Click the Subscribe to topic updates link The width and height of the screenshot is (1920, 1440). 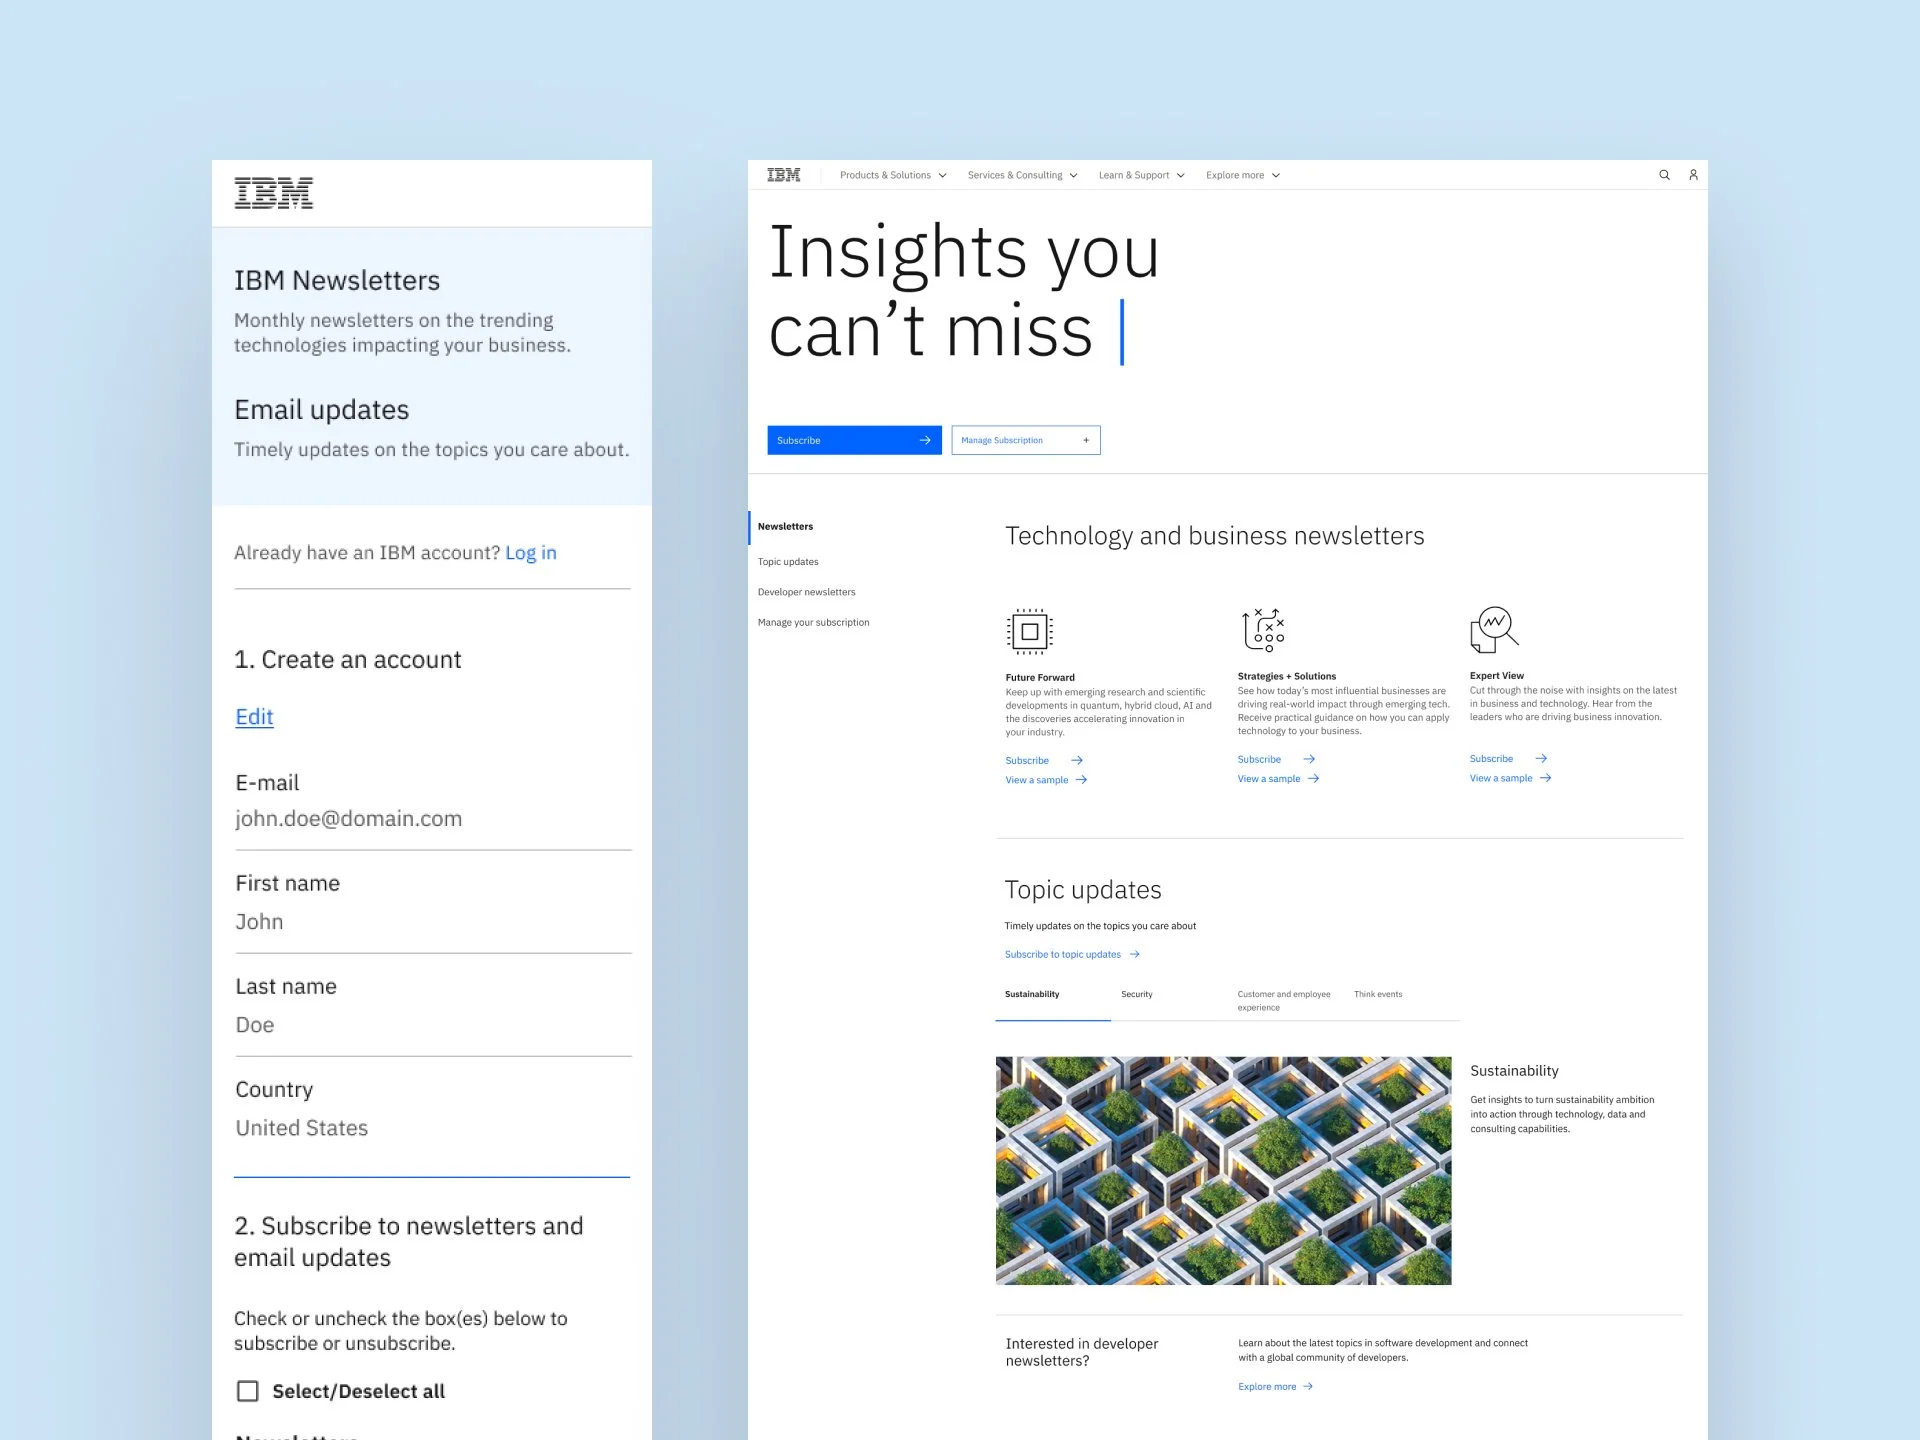coord(1063,955)
